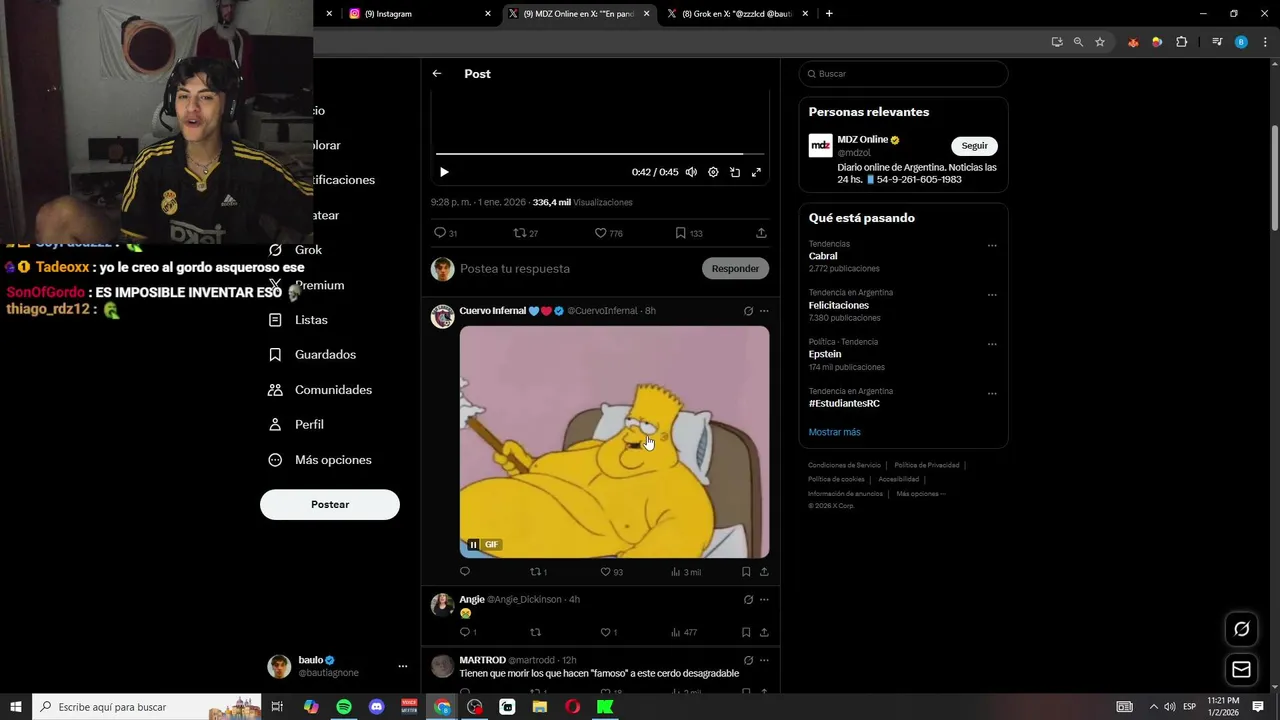Image resolution: width=1280 pixels, height=720 pixels.
Task: Open more options on Cuervo Infernal reply
Action: (764, 311)
